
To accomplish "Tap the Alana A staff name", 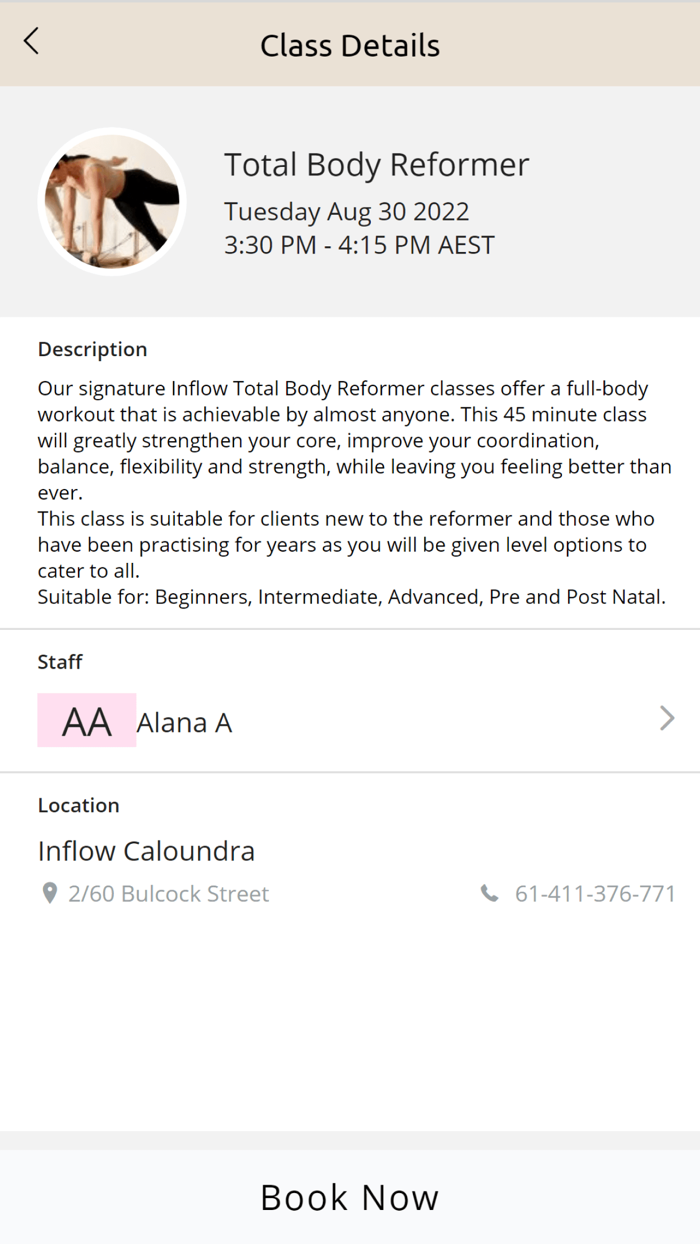I will click(x=184, y=722).
